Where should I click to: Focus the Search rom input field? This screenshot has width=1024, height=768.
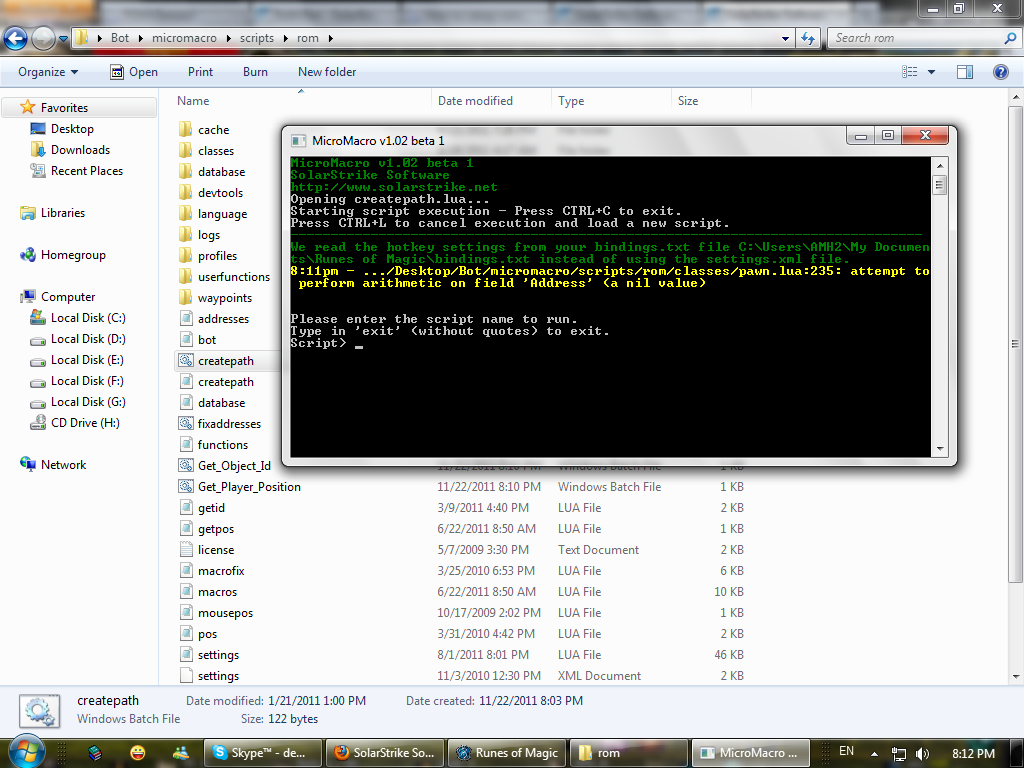click(x=917, y=39)
